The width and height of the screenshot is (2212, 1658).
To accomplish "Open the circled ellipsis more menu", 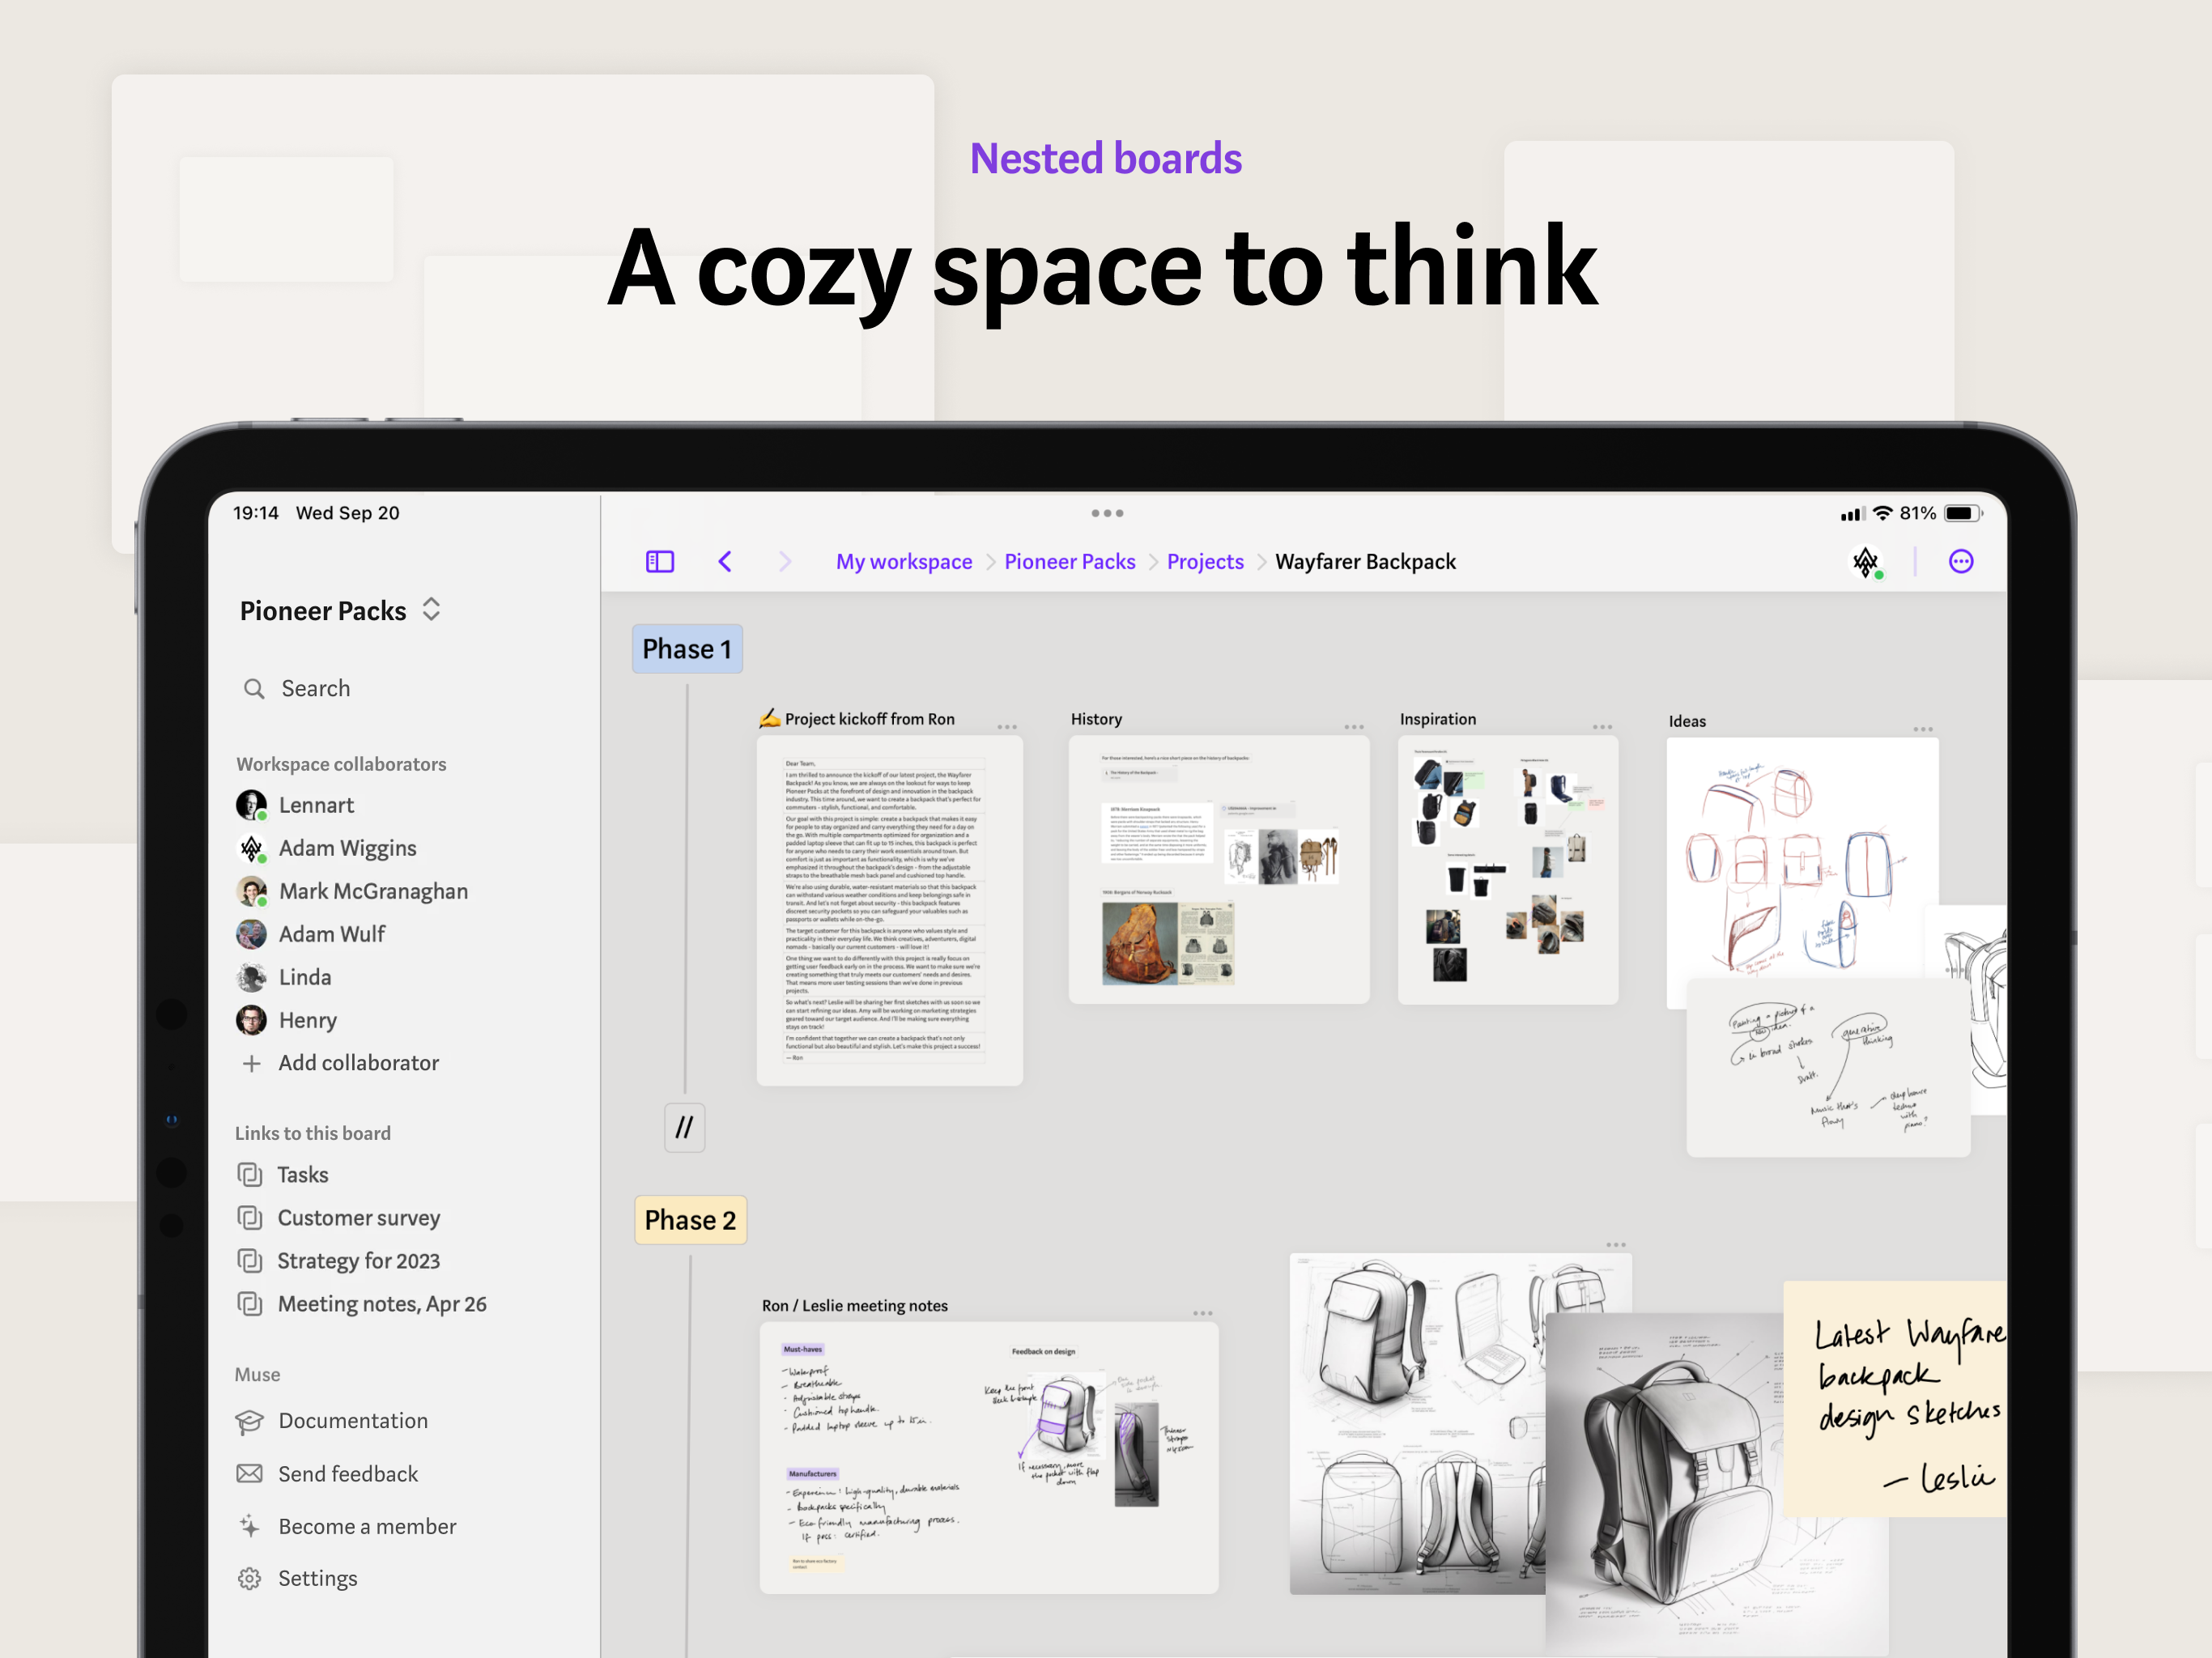I will 1961,562.
